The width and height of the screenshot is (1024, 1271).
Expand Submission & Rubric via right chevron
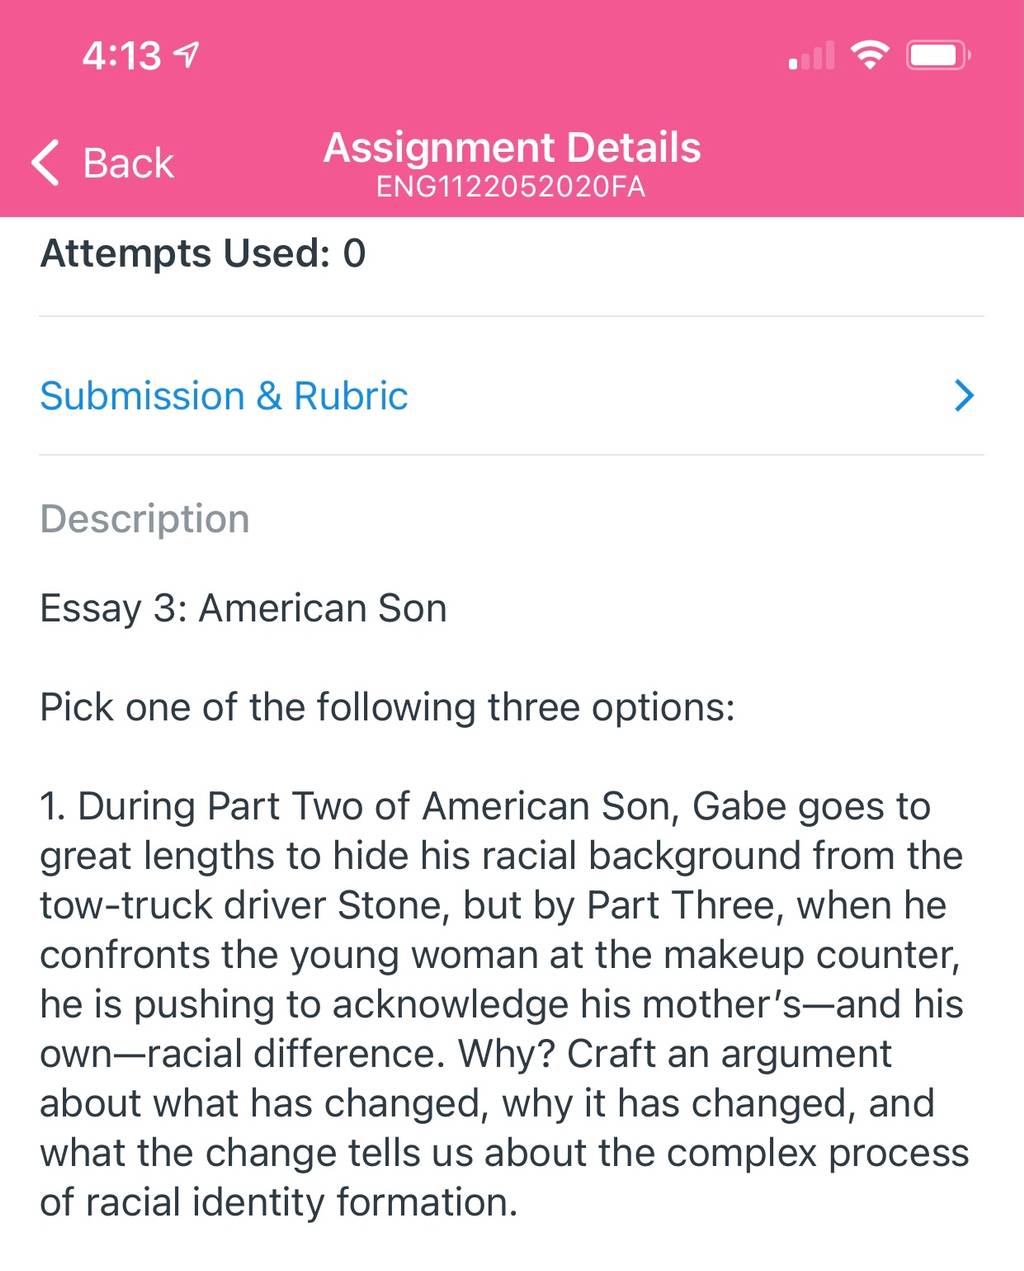[964, 396]
